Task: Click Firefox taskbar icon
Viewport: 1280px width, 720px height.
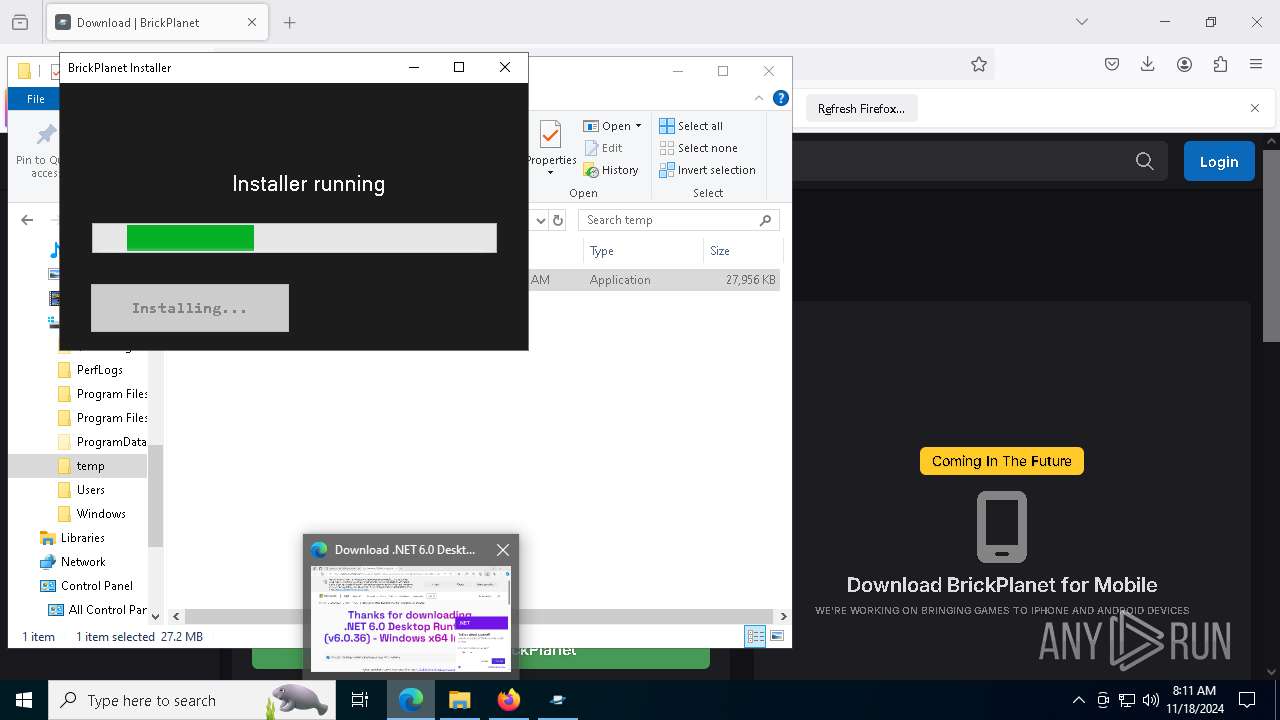Action: [508, 700]
